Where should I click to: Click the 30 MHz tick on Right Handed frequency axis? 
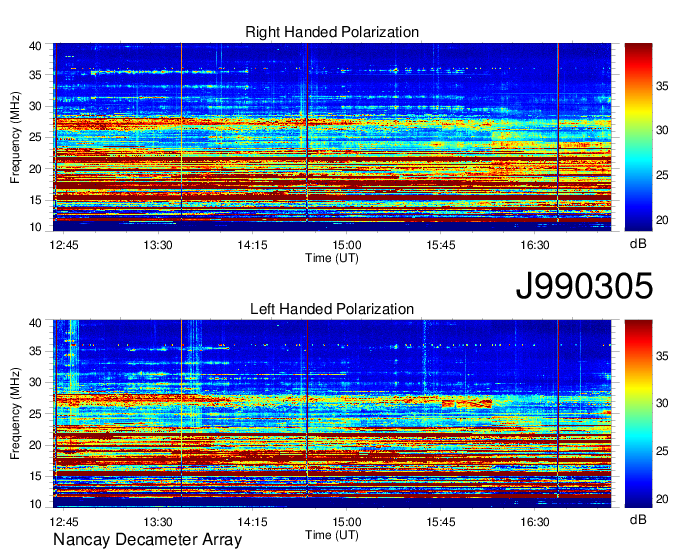35,106
